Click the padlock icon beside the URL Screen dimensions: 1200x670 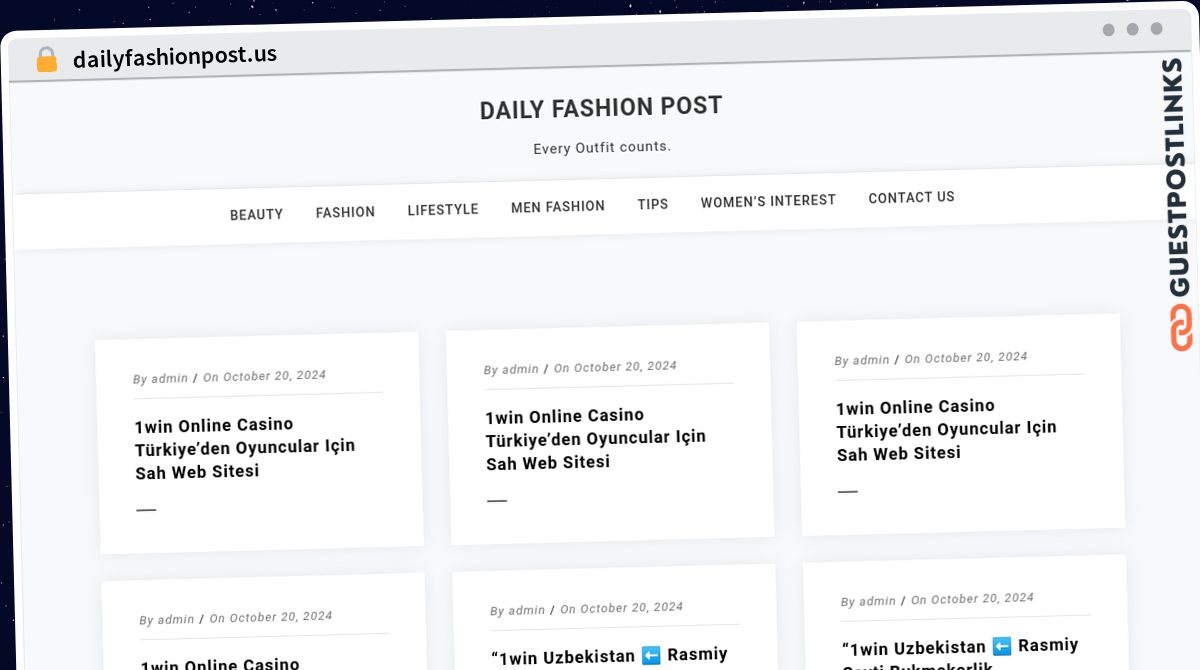[47, 60]
